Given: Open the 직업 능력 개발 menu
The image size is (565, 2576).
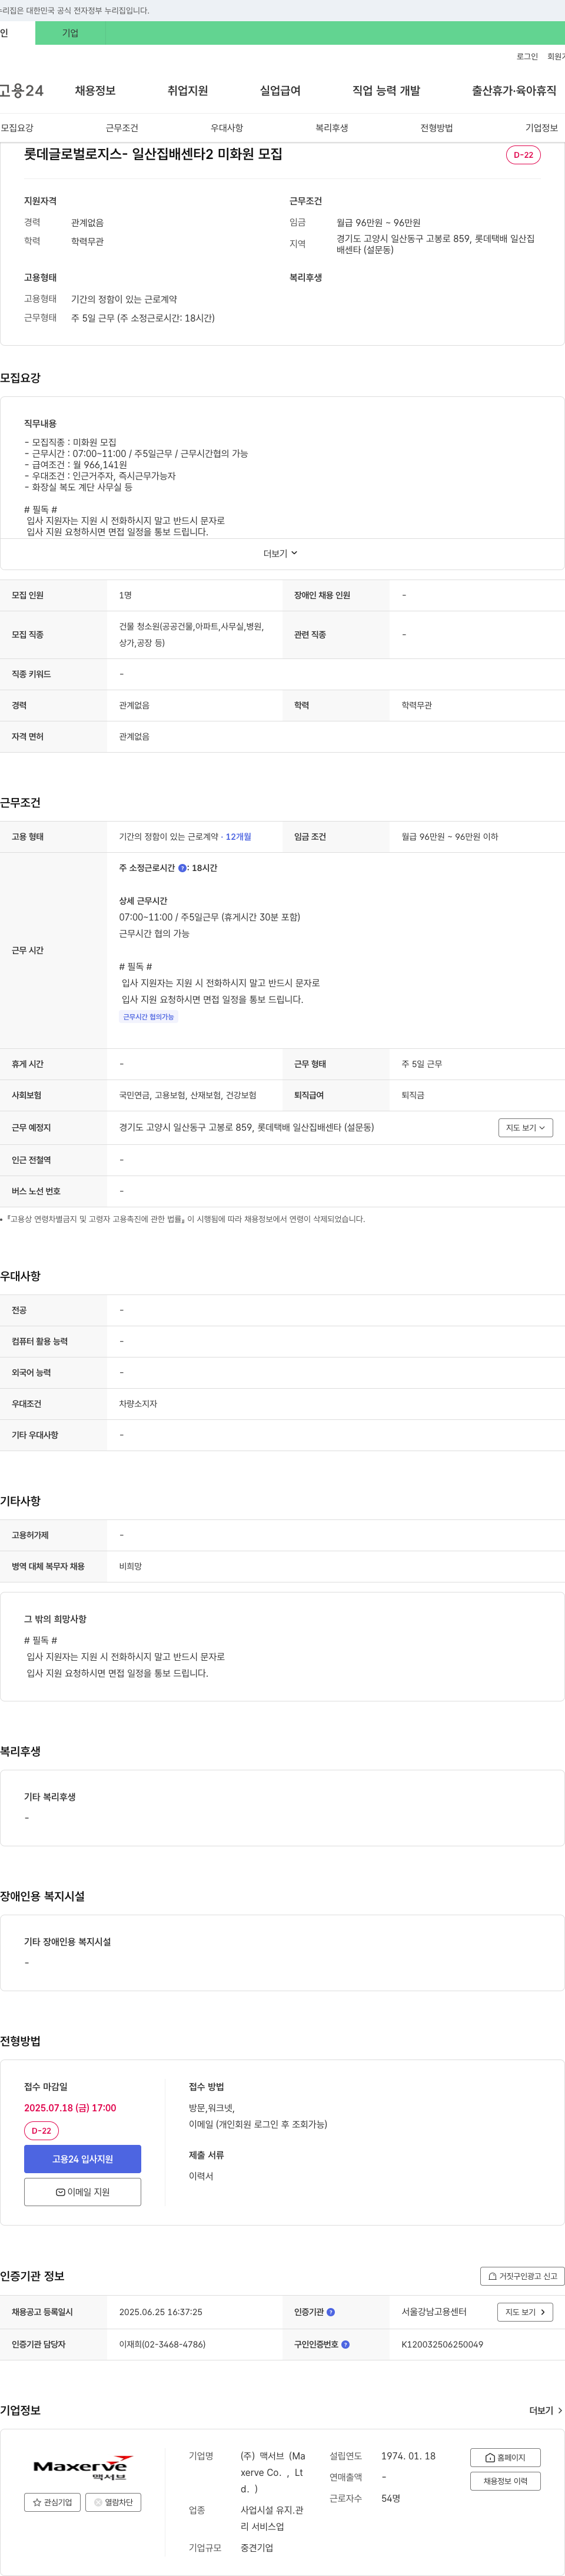Looking at the screenshot, I should (386, 91).
